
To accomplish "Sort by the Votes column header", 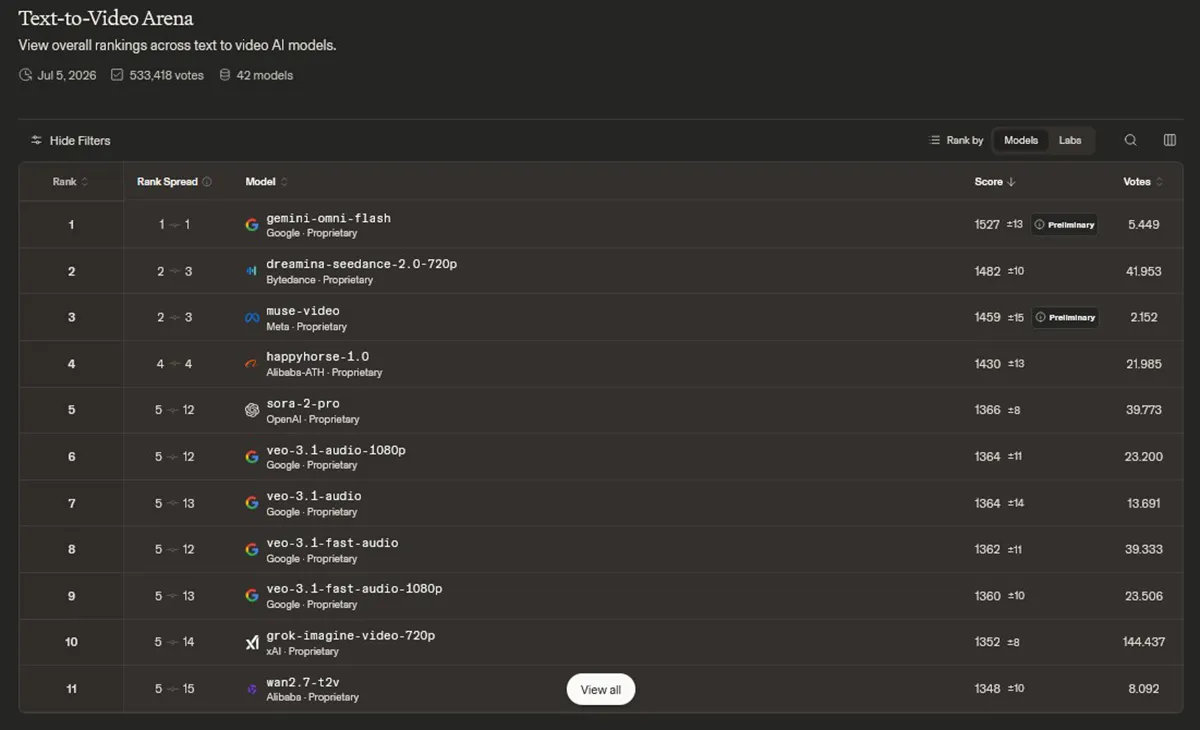I will click(x=1143, y=182).
